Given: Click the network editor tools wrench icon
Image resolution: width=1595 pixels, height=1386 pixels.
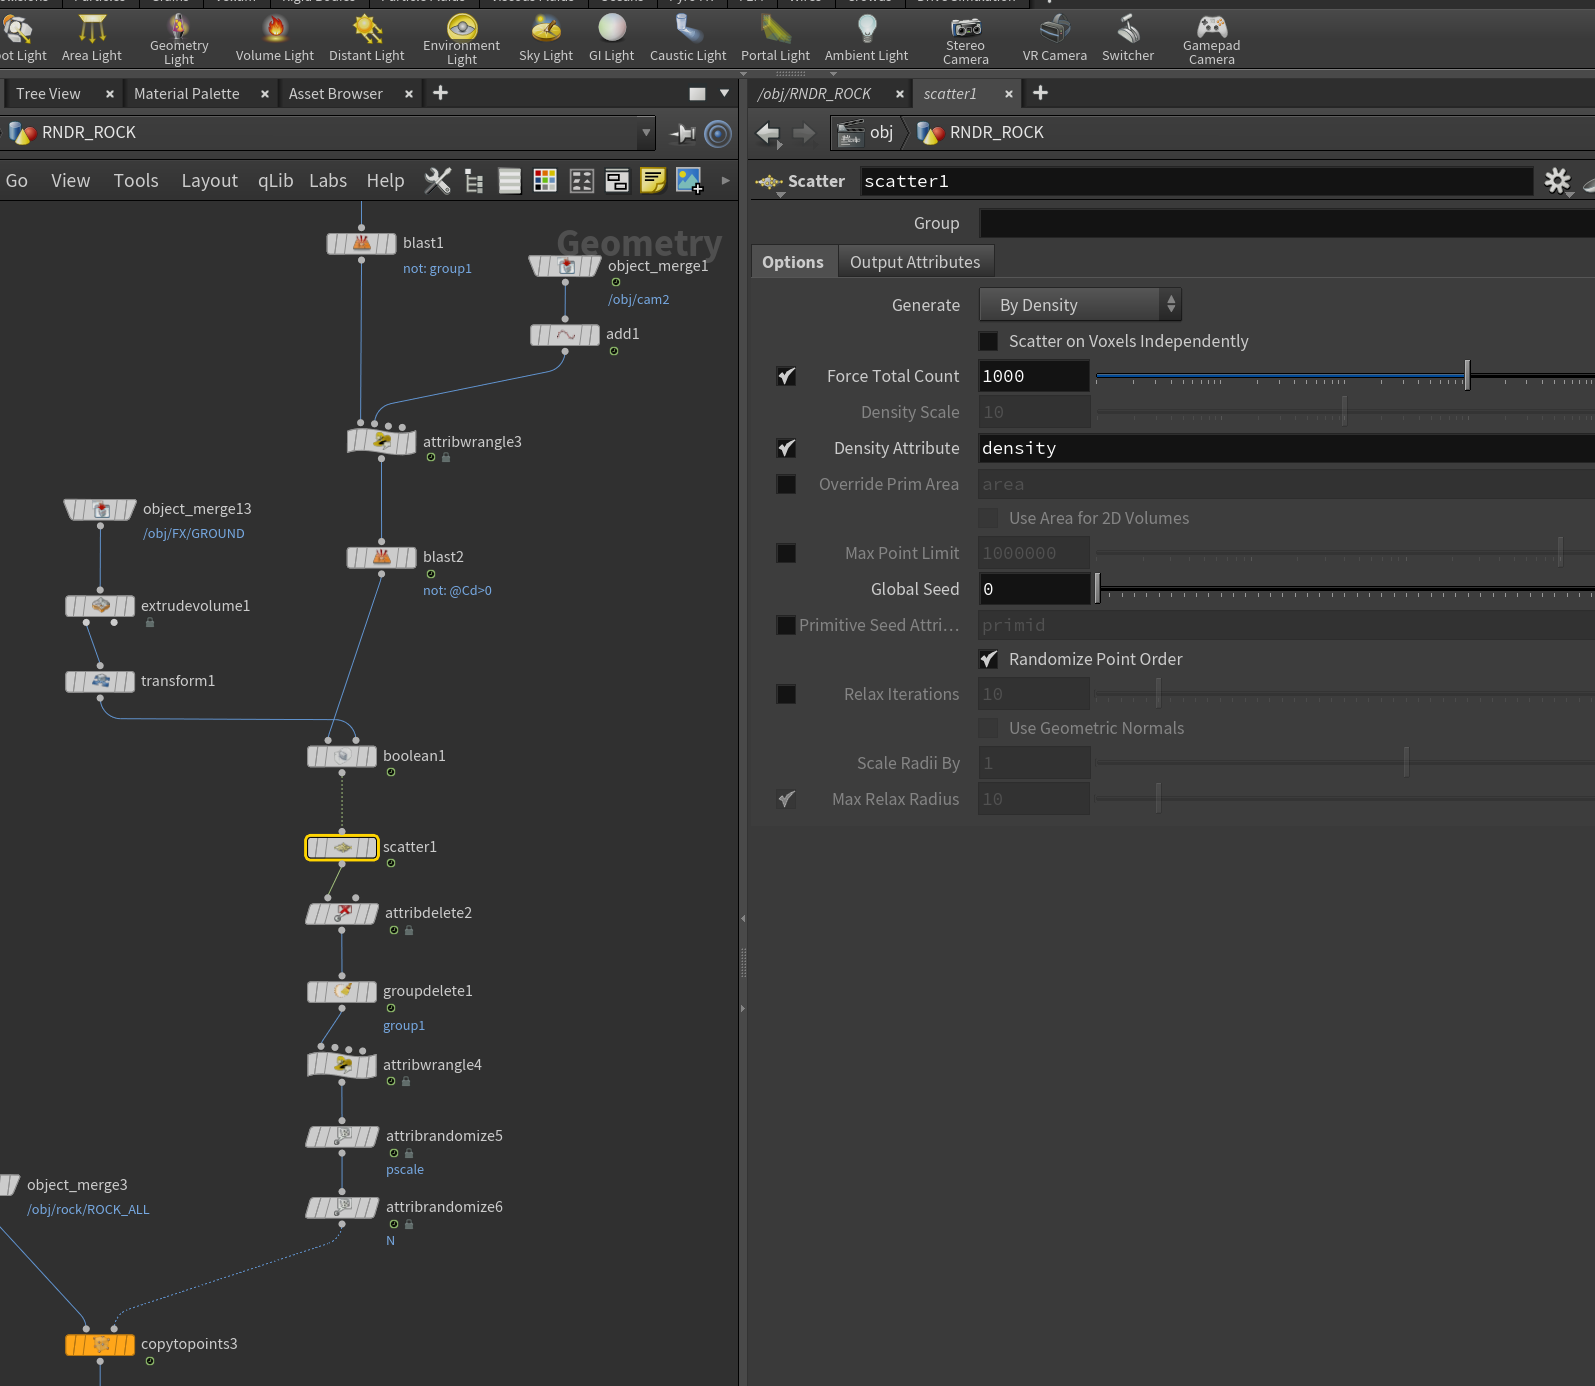Looking at the screenshot, I should 437,181.
